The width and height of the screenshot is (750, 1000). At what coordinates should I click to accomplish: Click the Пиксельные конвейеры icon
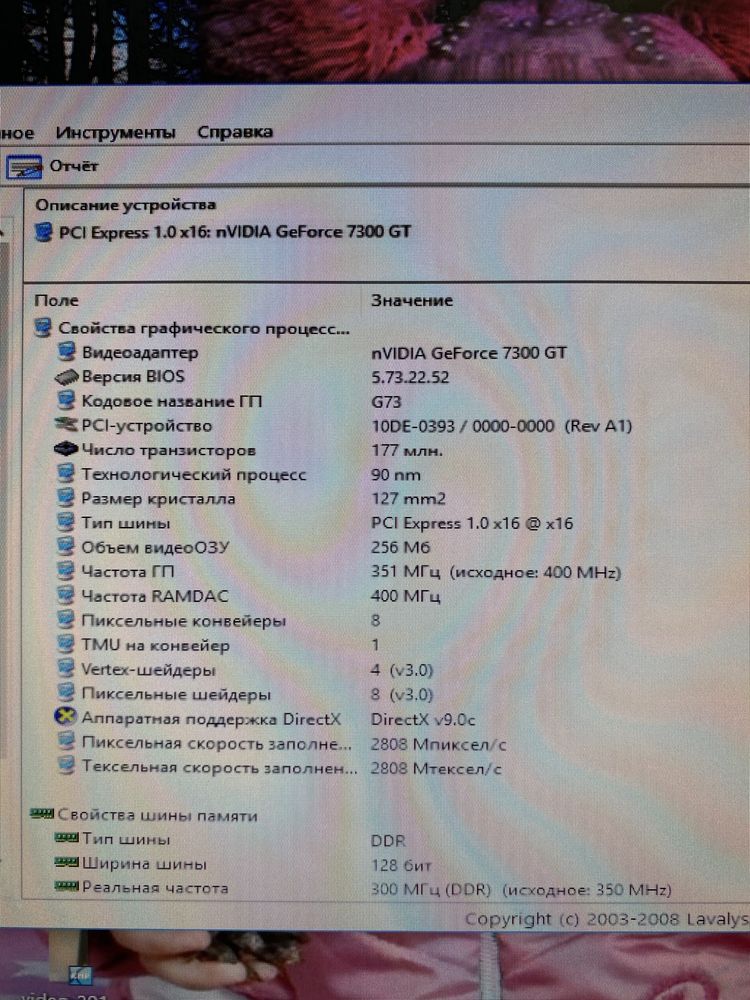click(x=66, y=620)
